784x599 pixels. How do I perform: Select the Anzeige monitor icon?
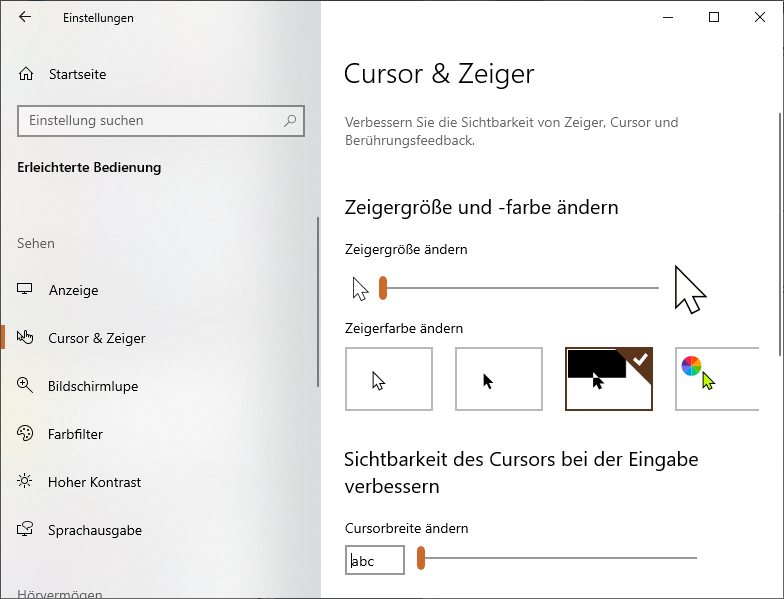coord(24,289)
